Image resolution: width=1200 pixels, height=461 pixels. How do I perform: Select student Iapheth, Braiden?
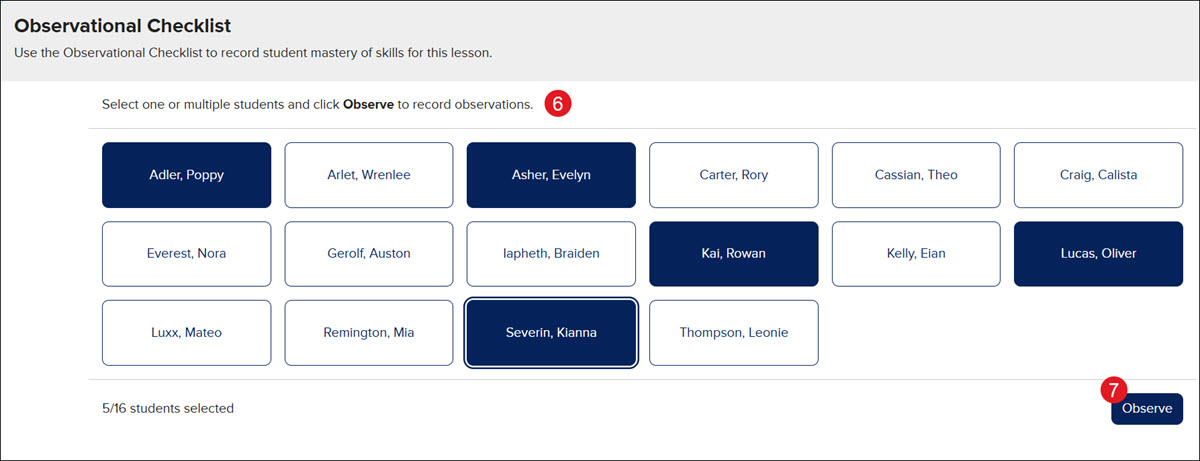point(551,254)
